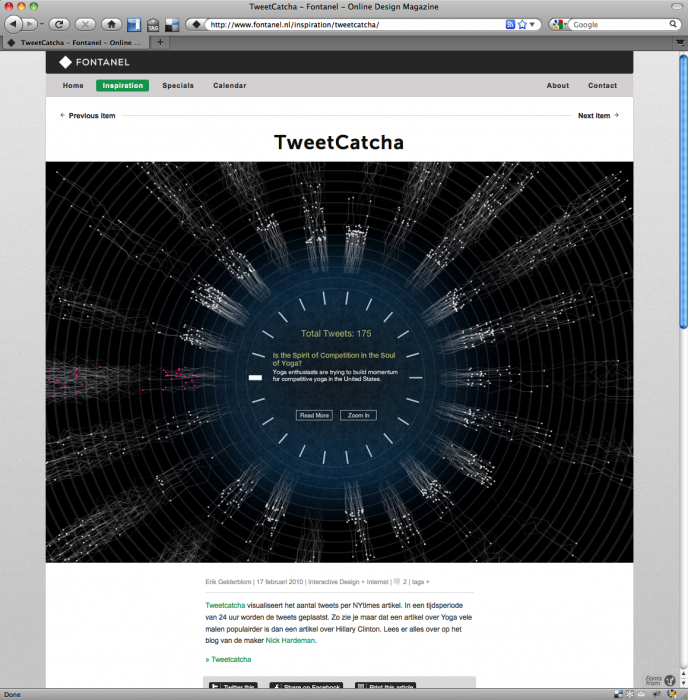
Task: Go to the browser Home page icon
Action: [x=112, y=24]
